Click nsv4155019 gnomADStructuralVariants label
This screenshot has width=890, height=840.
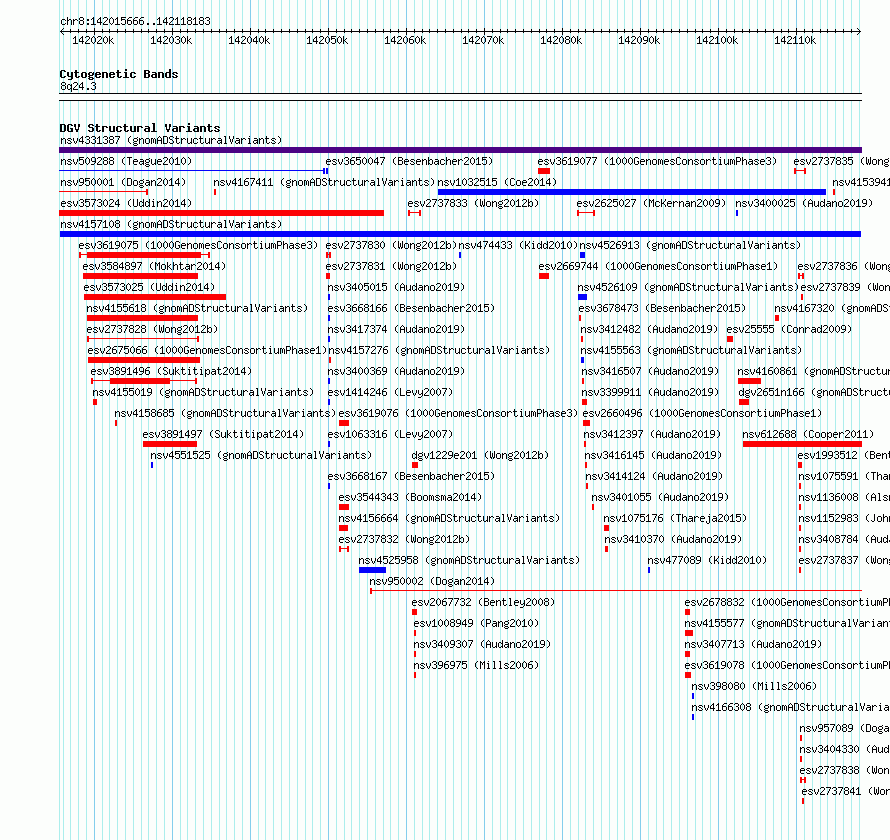(203, 392)
